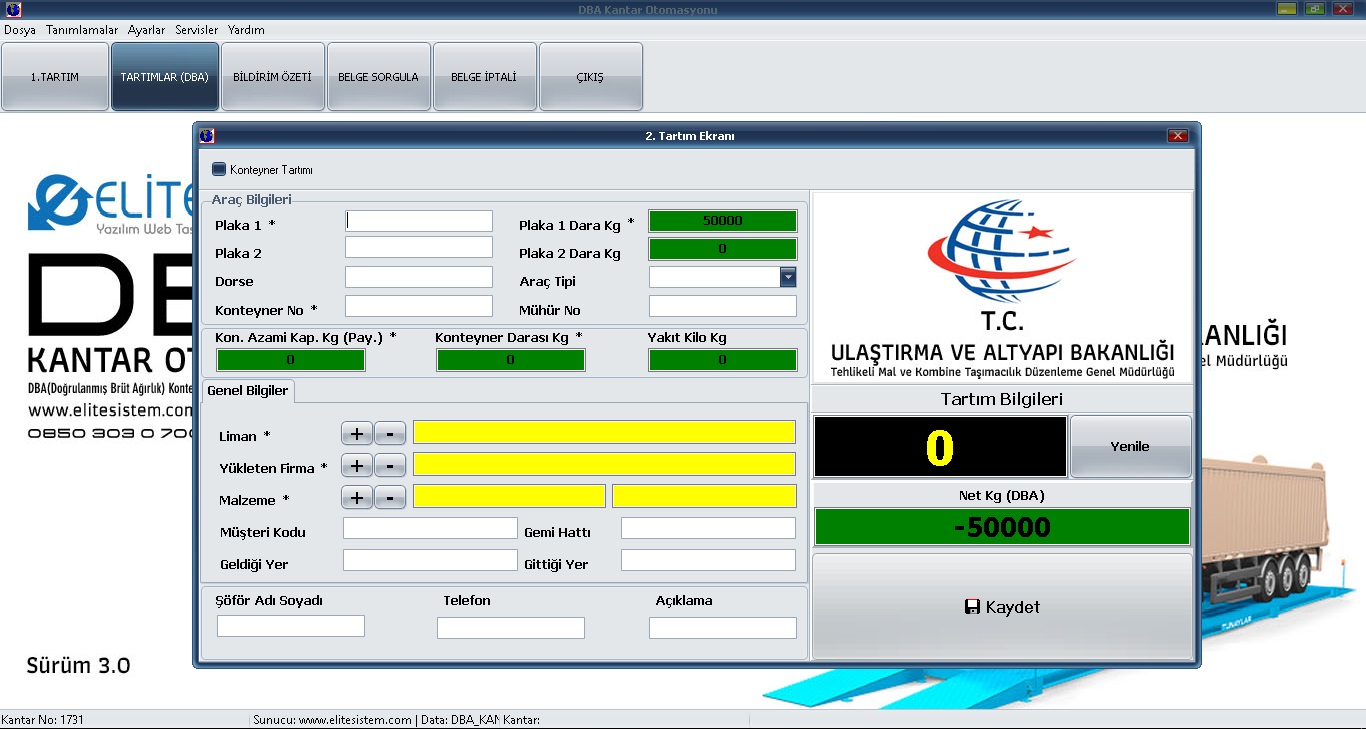This screenshot has width=1366, height=729.
Task: Click the BELGE SORGULA toolbar button
Action: tap(379, 77)
